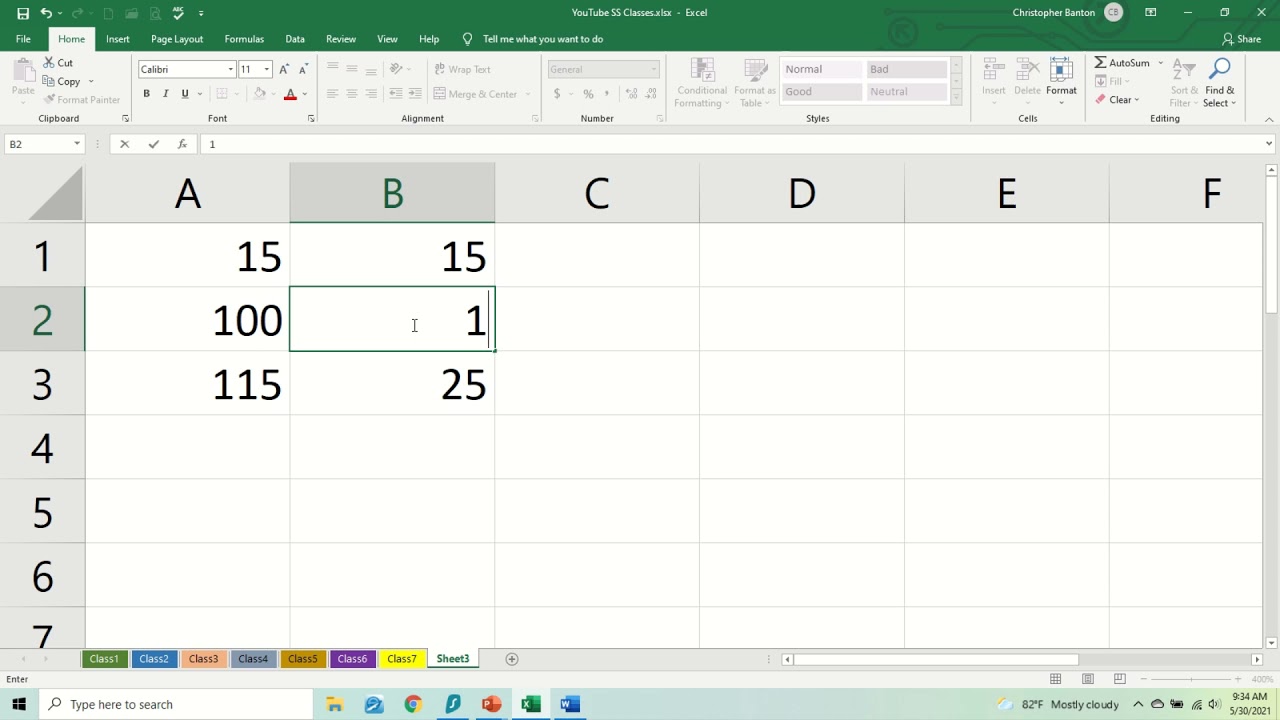Click the Decrease Font Size icon
The image size is (1280, 720).
[x=302, y=69]
